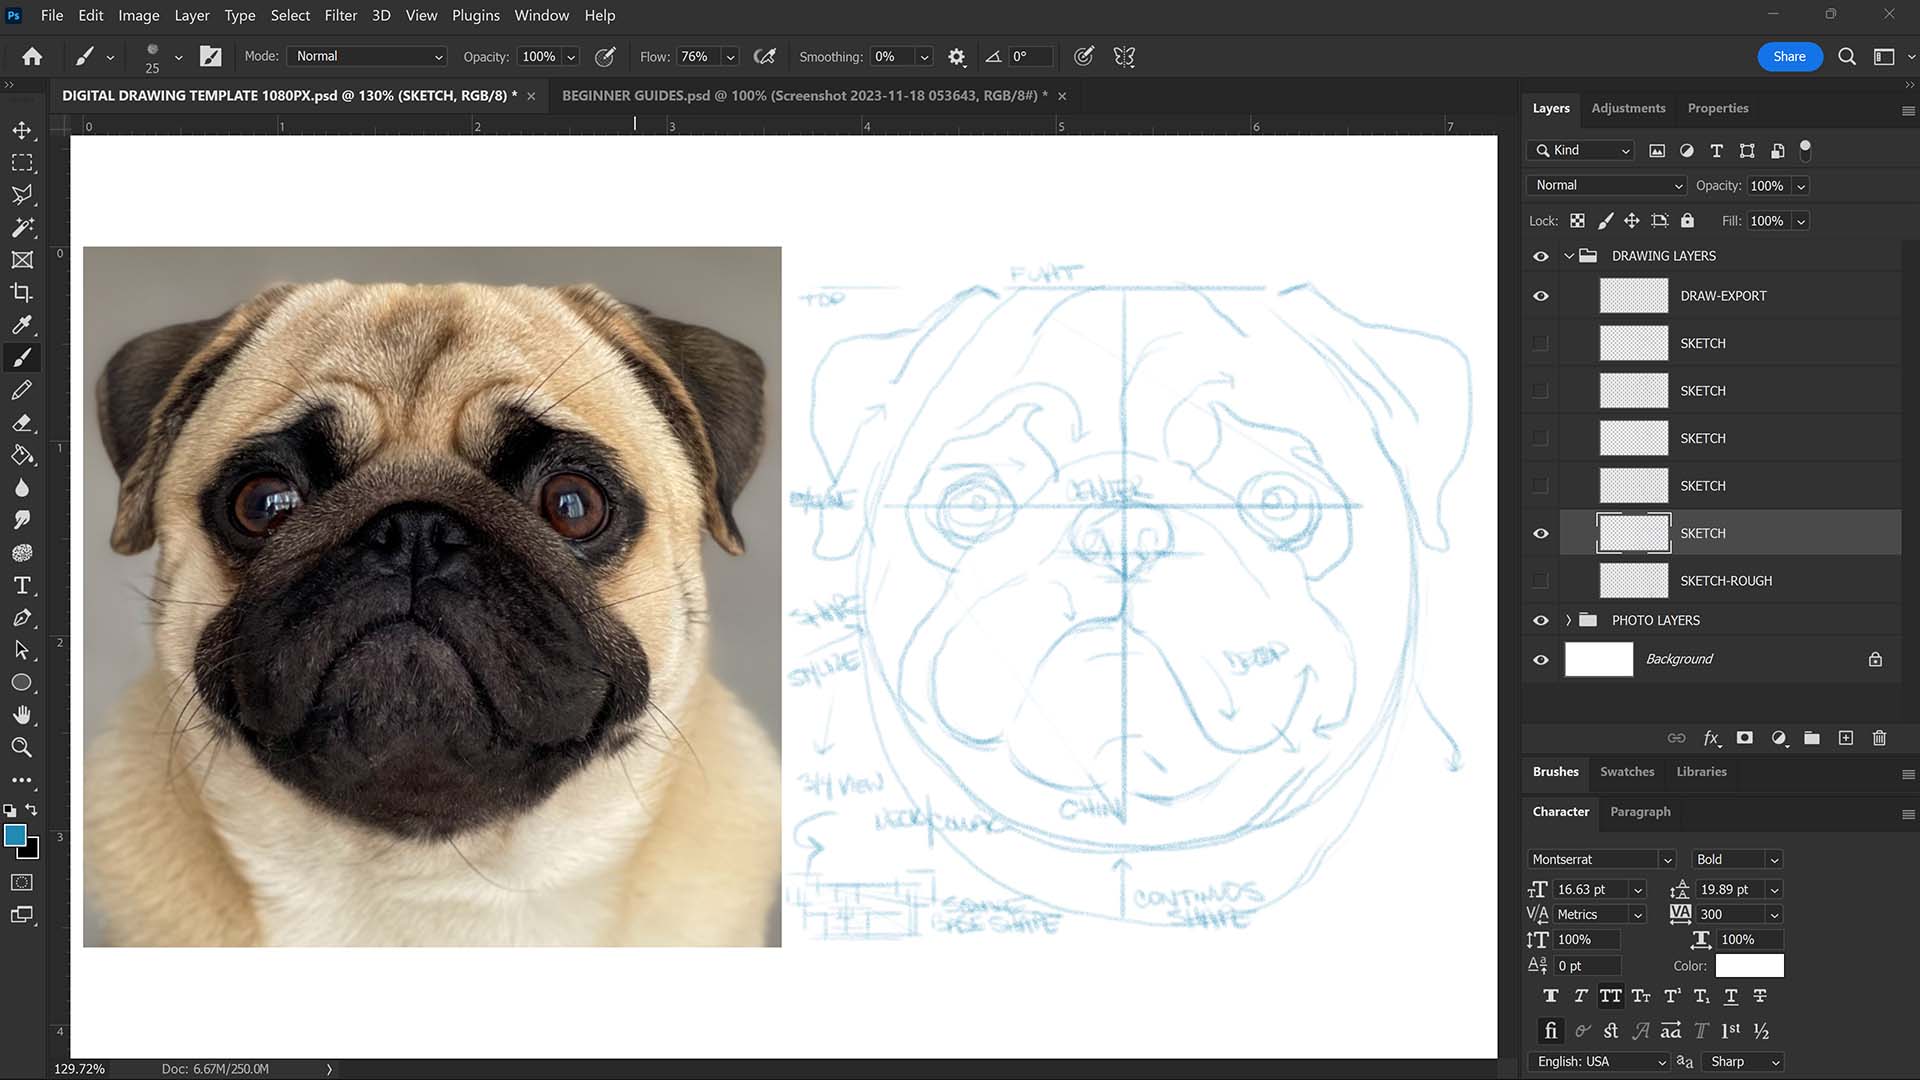The height and width of the screenshot is (1080, 1920).
Task: Select the Path Selection tool
Action: pos(22,651)
